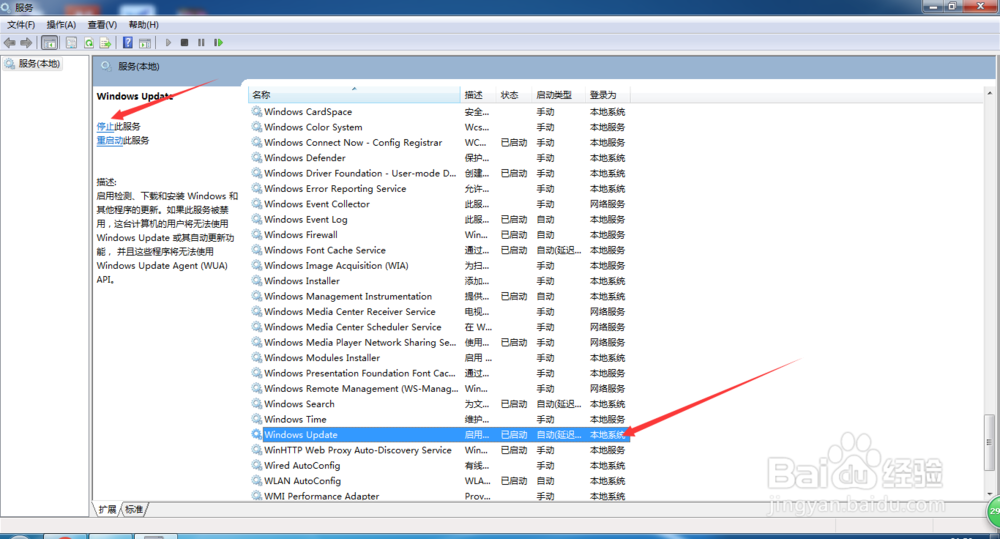
Task: Sort by the 状态 column header
Action: point(513,95)
